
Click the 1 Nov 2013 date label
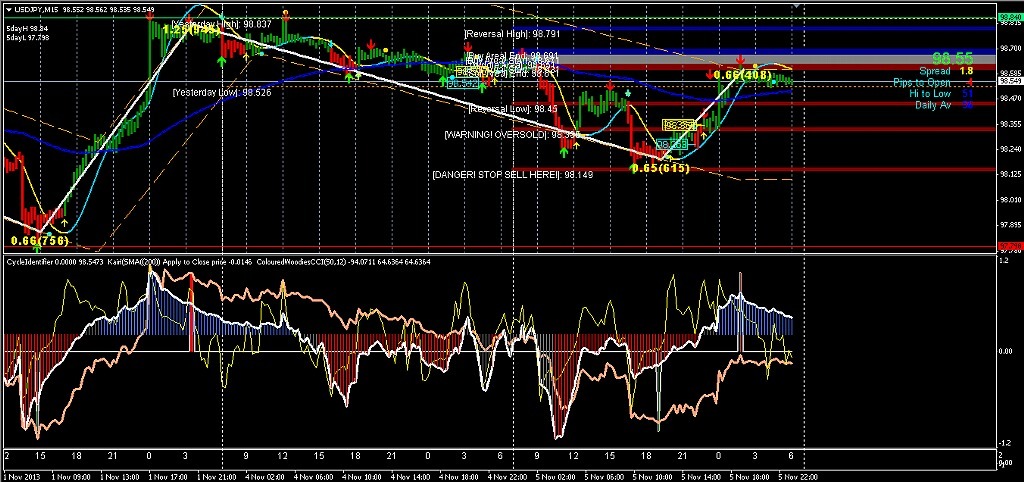[20, 477]
